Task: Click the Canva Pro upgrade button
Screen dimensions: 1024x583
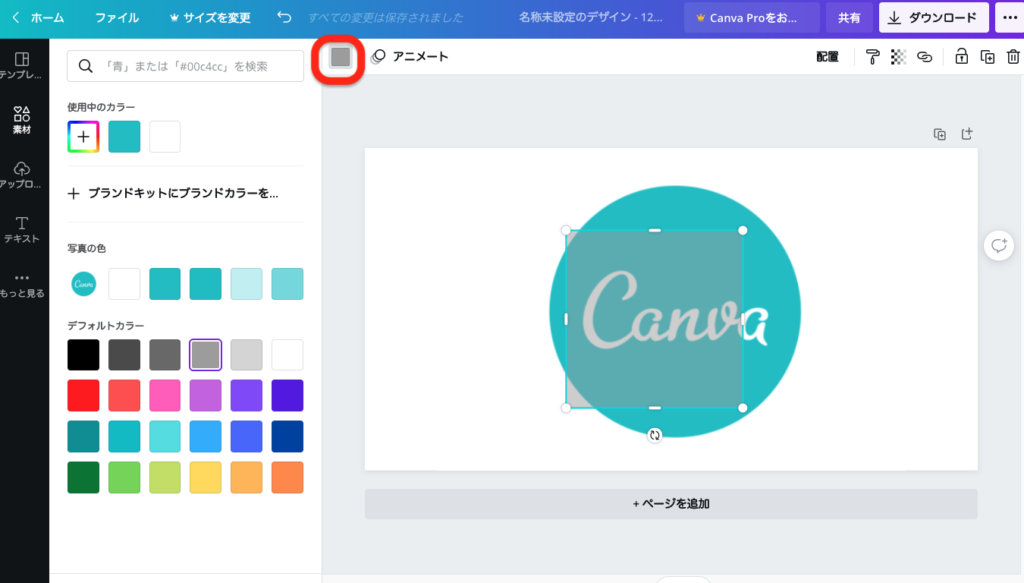Action: click(x=752, y=18)
